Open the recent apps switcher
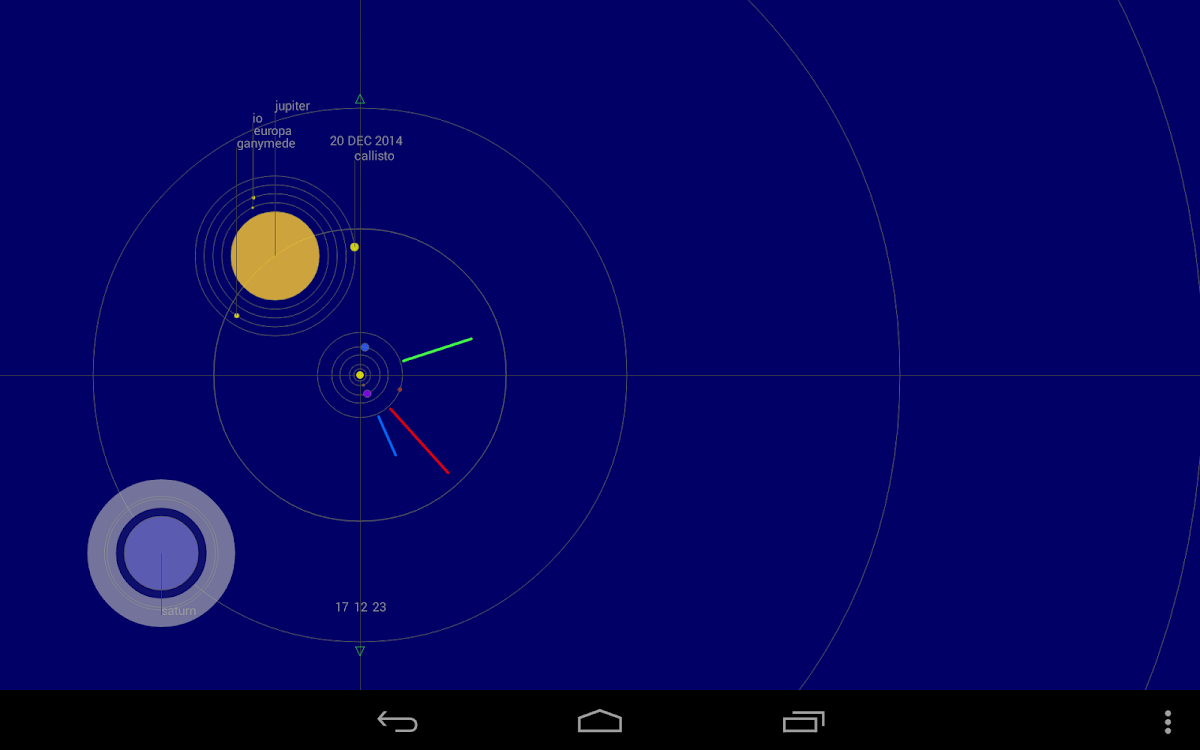Screen dimensions: 1200x750 tap(803, 721)
